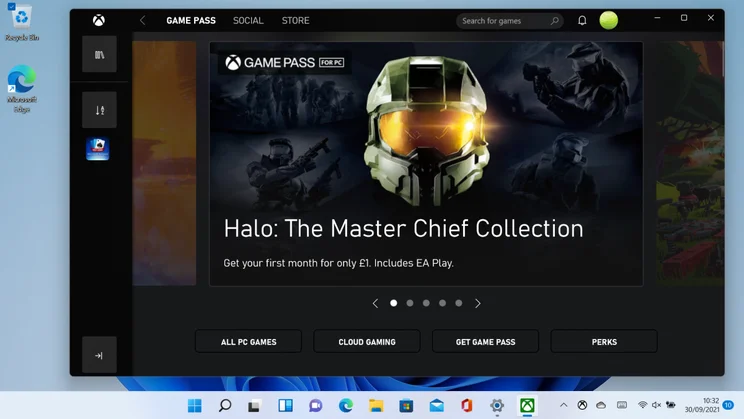Open Settings from taskbar
Screen dimensions: 744x419
tap(497, 406)
